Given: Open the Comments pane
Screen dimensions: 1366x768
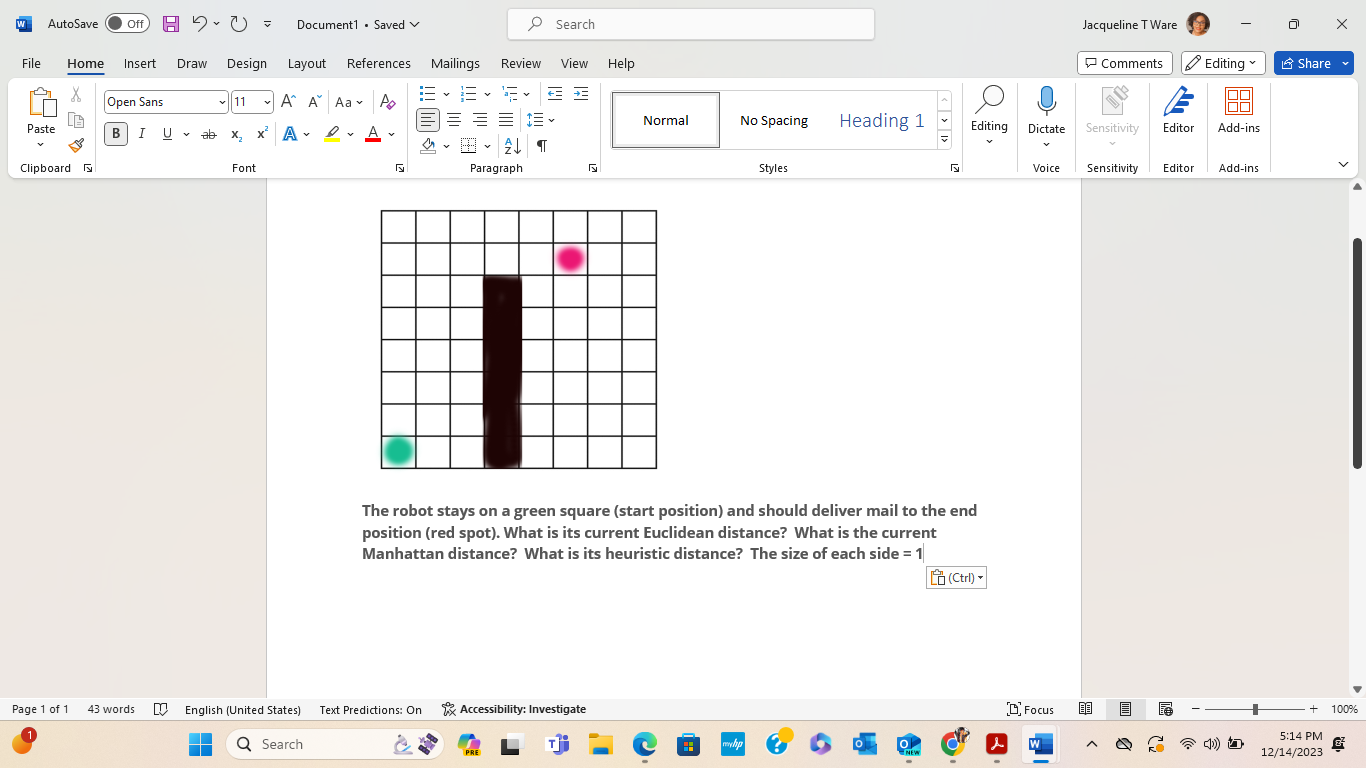Looking at the screenshot, I should (x=1124, y=62).
